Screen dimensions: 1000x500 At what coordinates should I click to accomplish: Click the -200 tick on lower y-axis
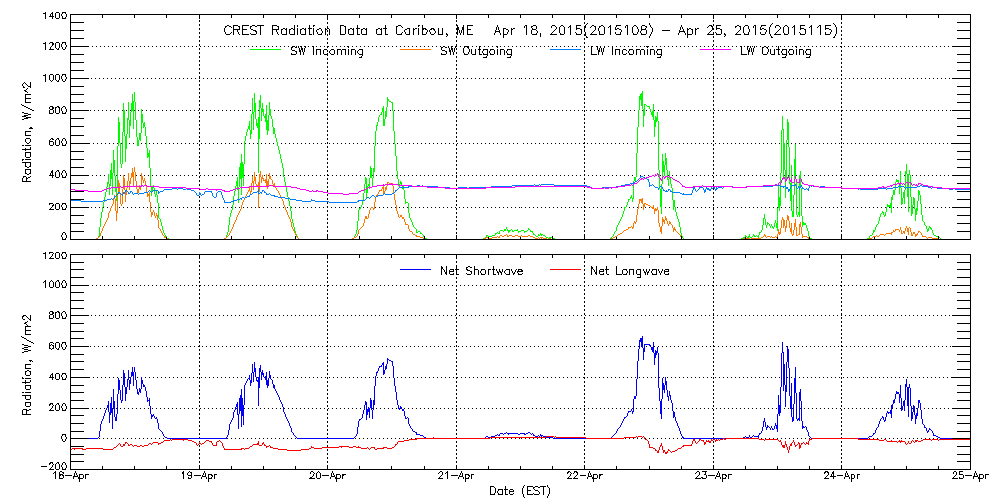click(x=52, y=466)
